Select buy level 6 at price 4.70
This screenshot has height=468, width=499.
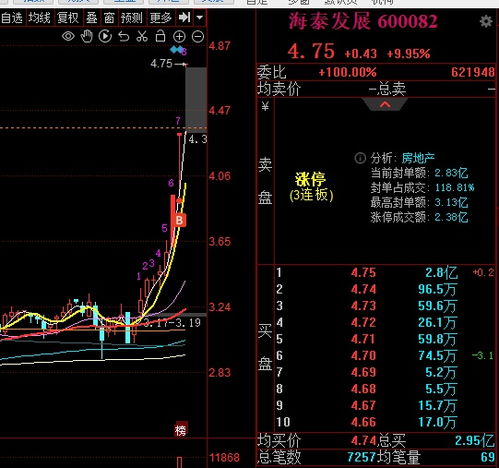[385, 356]
